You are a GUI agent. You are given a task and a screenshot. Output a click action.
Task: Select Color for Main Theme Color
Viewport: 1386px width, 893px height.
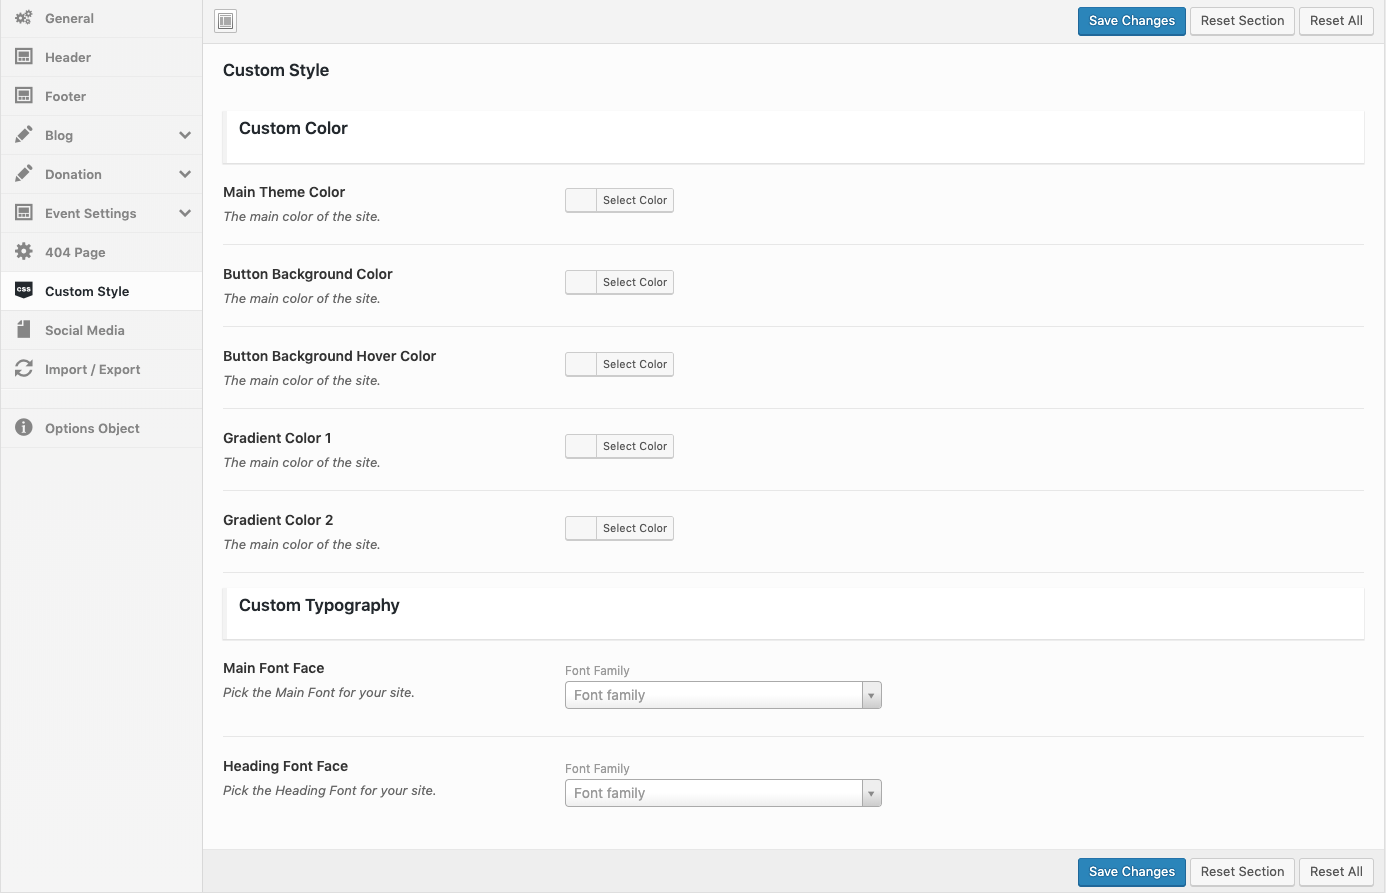click(619, 200)
